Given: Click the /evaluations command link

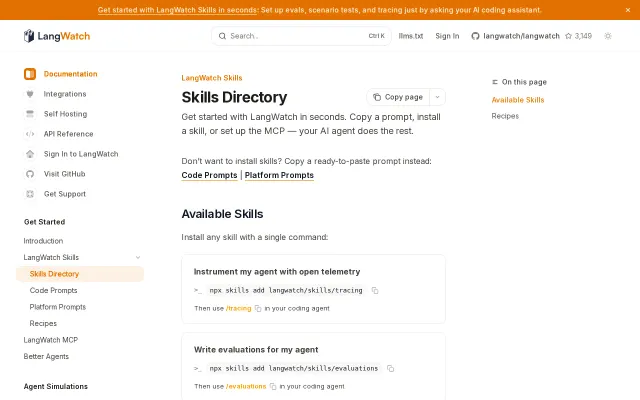Looking at the screenshot, I should pos(246,387).
